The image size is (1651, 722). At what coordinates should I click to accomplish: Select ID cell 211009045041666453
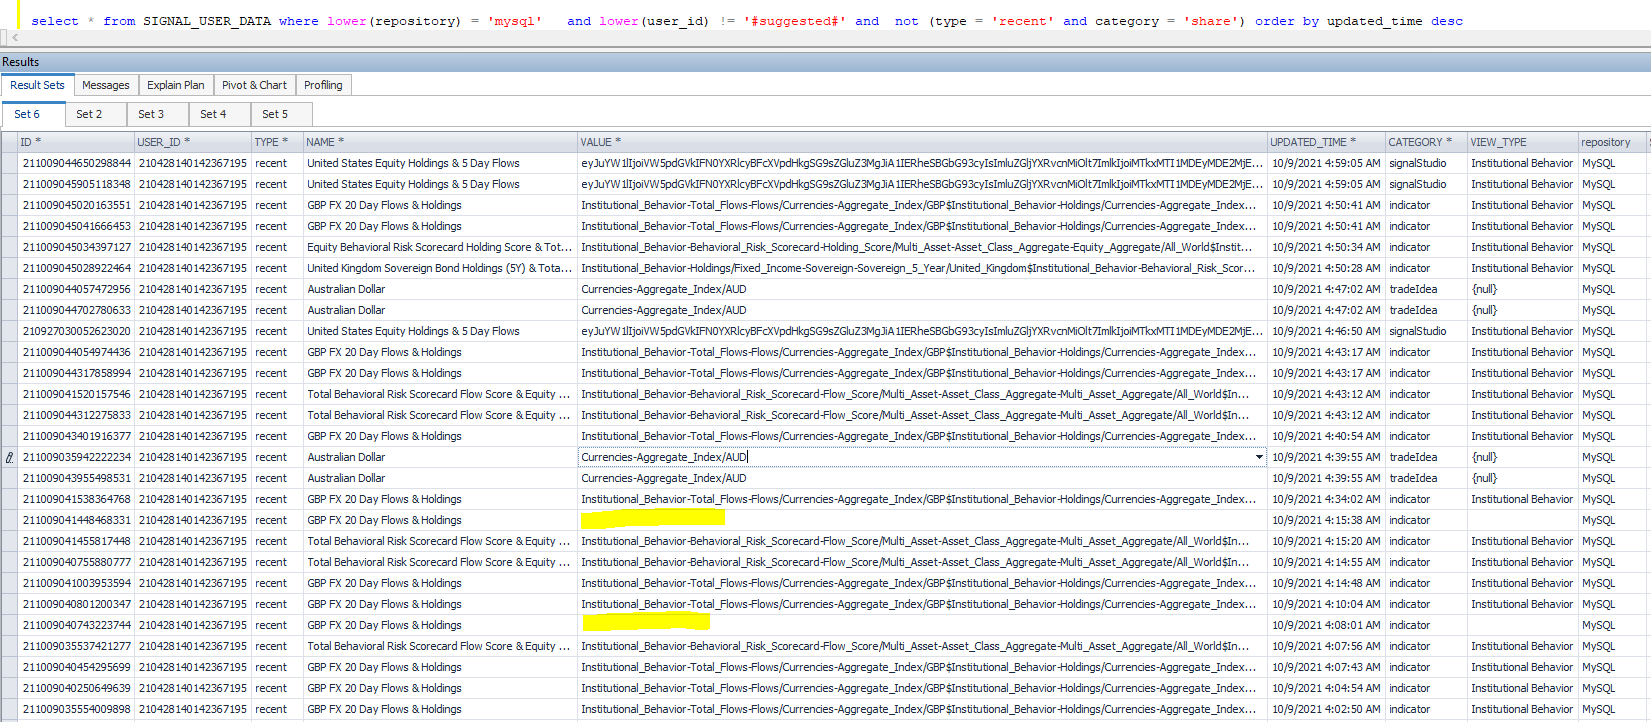77,226
